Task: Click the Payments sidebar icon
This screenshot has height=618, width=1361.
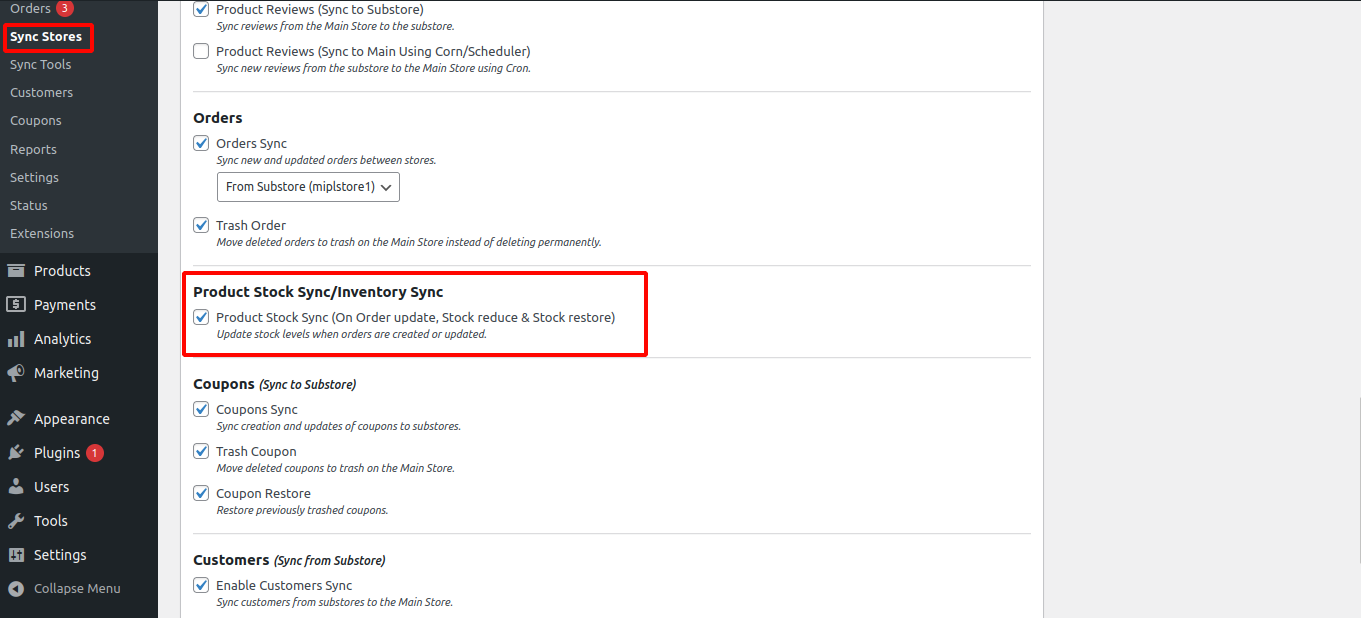Action: 16,305
